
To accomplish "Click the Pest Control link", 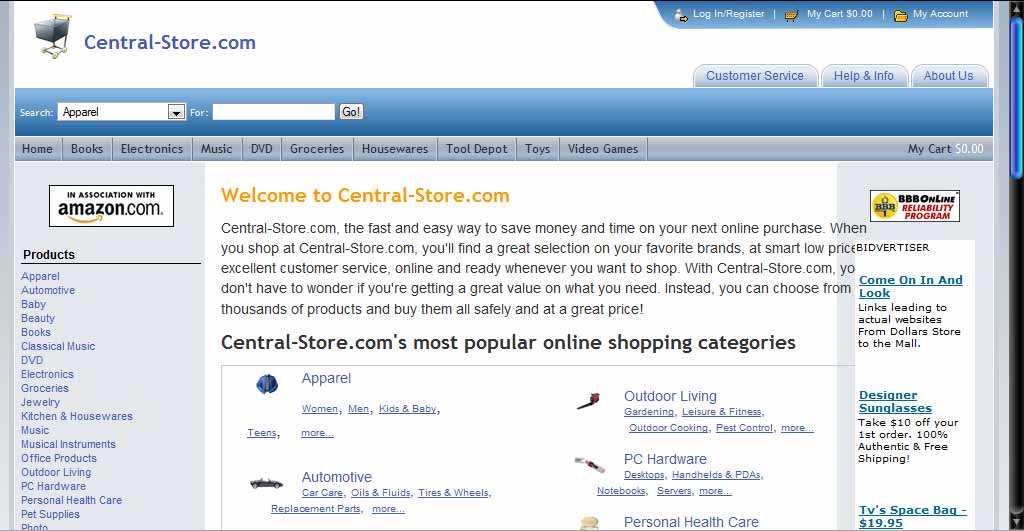I will click(x=744, y=428).
